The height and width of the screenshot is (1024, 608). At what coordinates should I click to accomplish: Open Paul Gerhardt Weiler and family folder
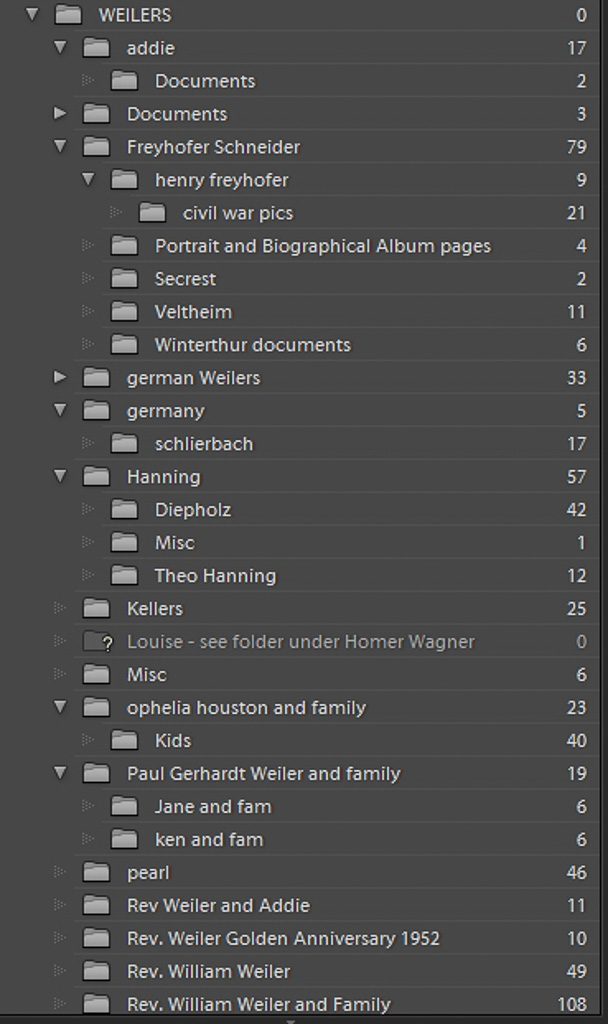[x=336, y=774]
